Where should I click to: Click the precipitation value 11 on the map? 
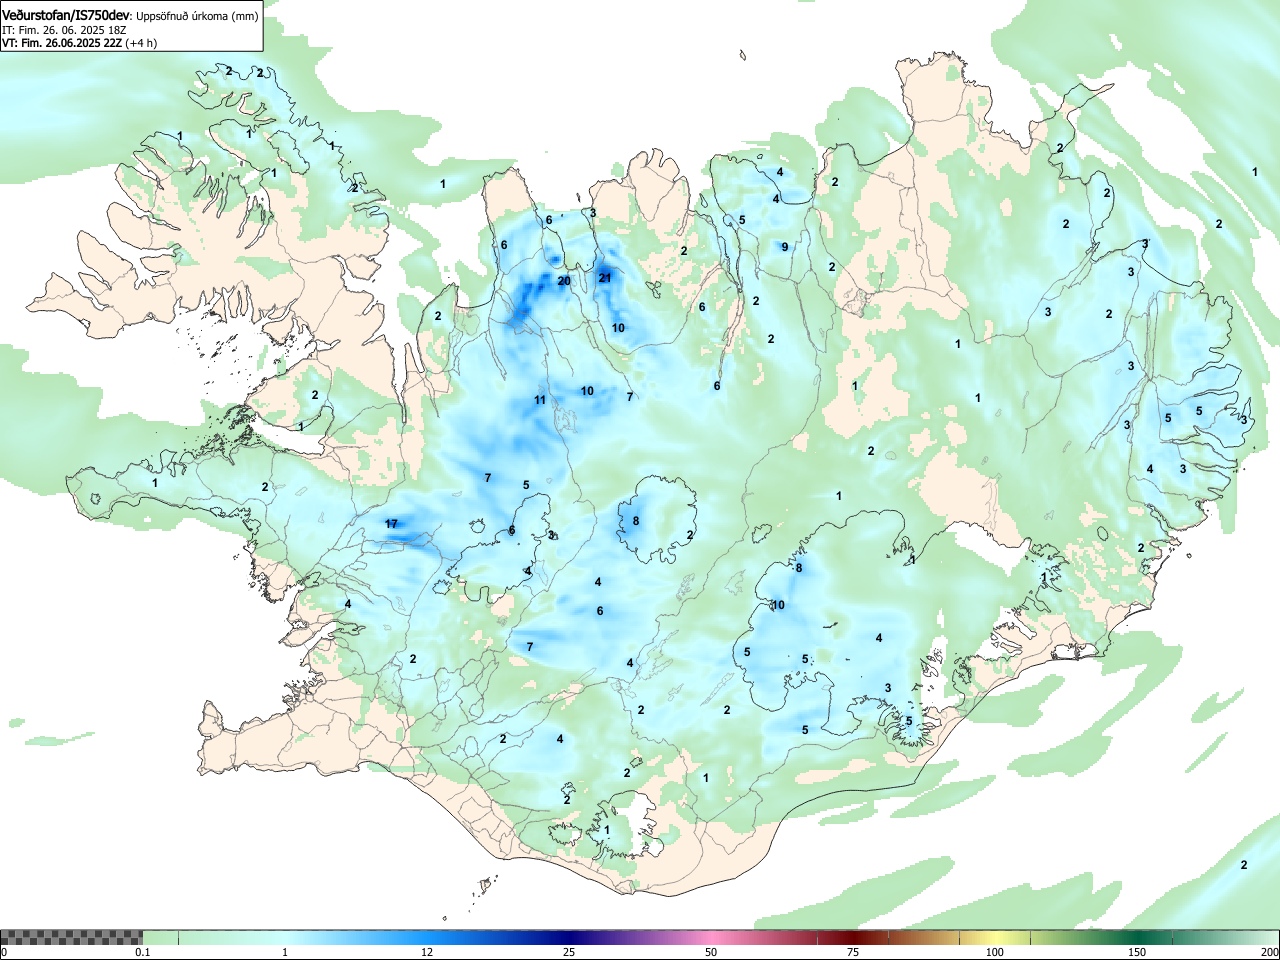point(540,400)
